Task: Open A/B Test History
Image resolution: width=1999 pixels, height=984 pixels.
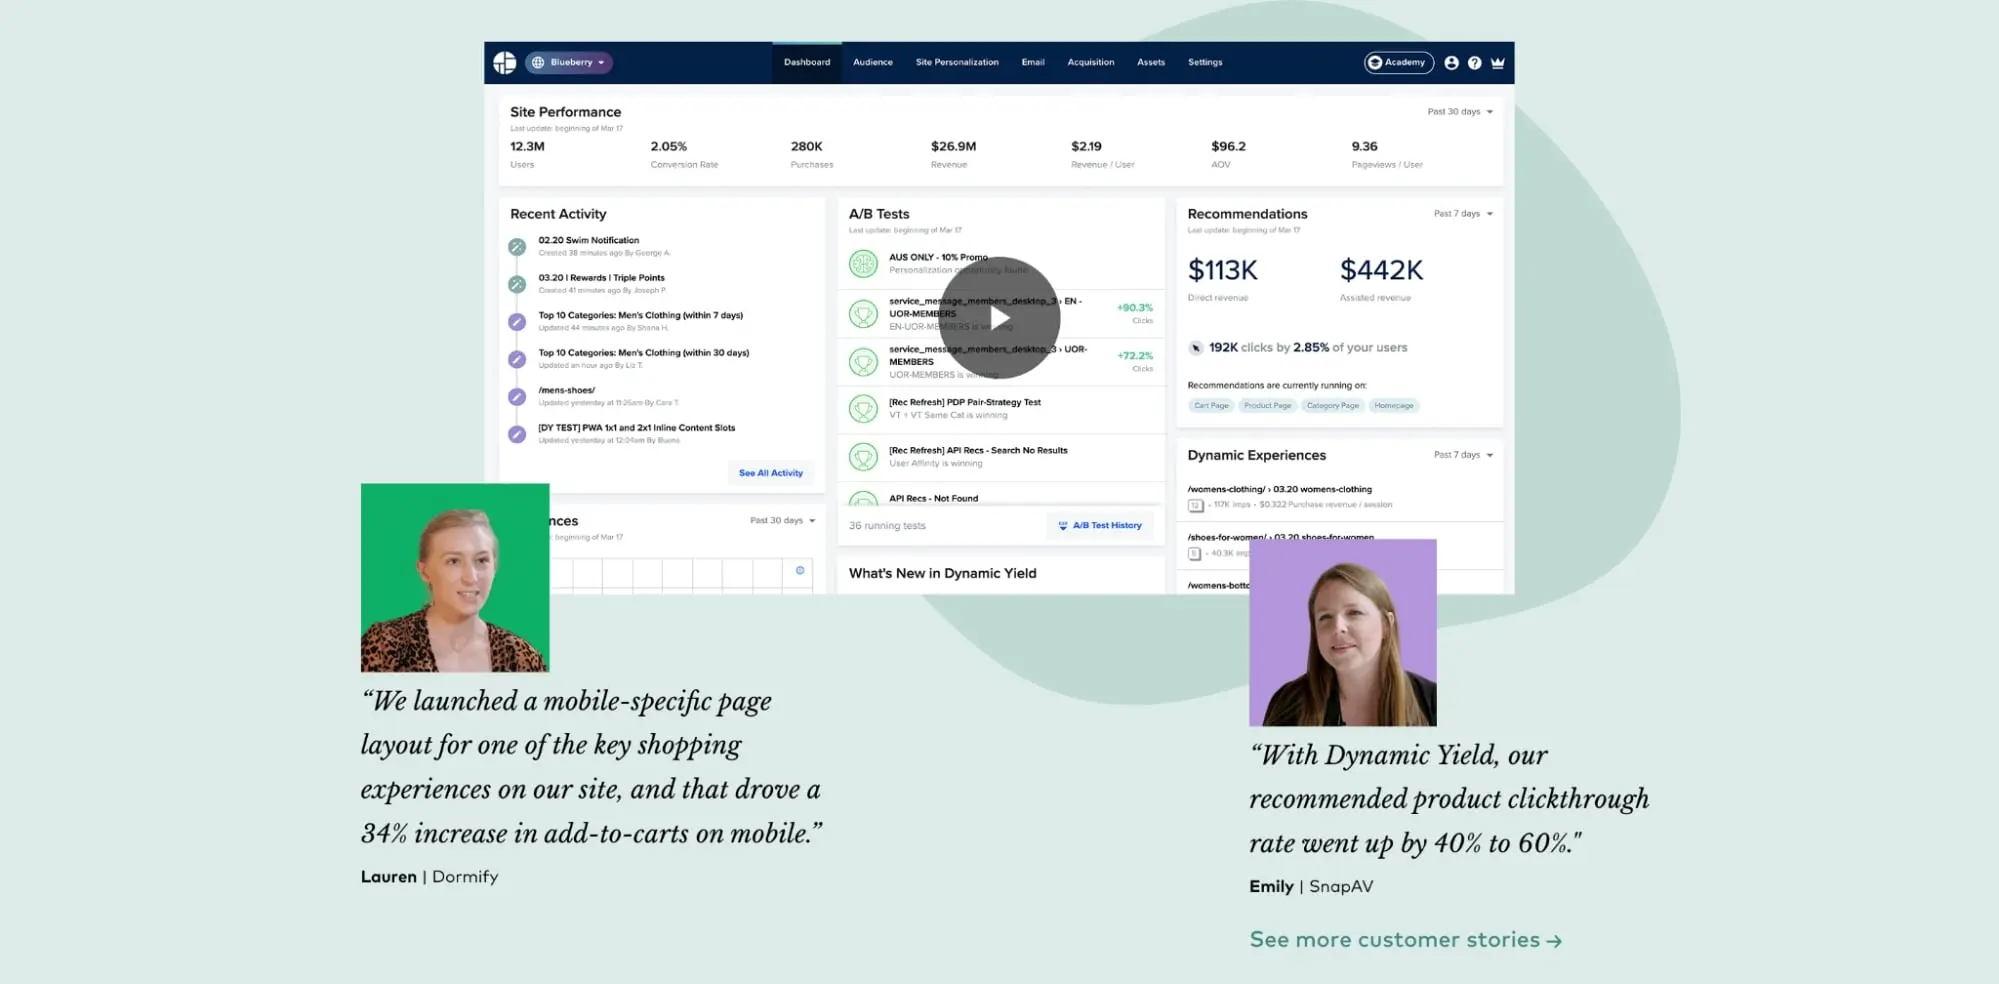Action: (x=1100, y=525)
